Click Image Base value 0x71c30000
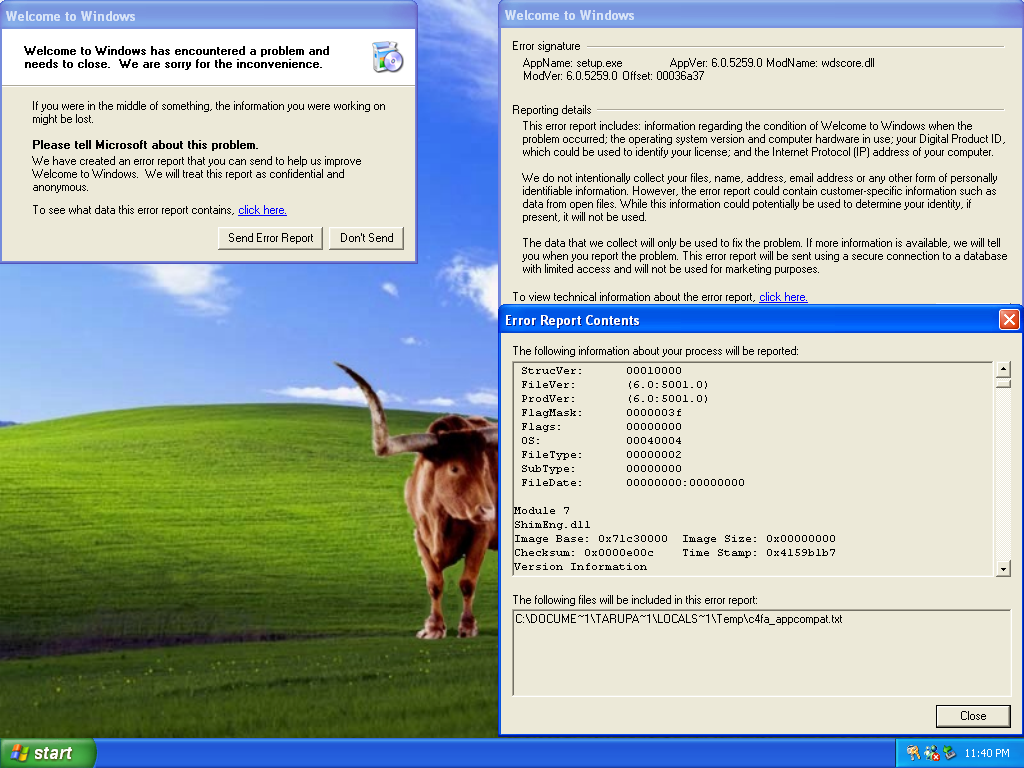The image size is (1024, 768). [633, 539]
